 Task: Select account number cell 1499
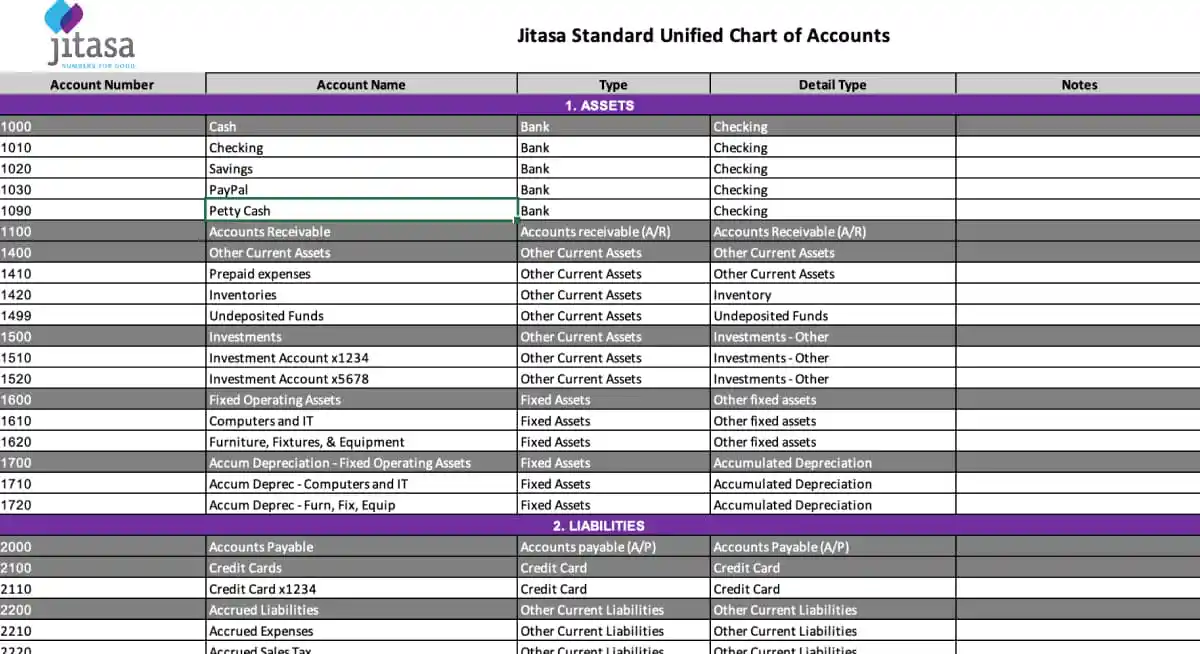coord(102,316)
